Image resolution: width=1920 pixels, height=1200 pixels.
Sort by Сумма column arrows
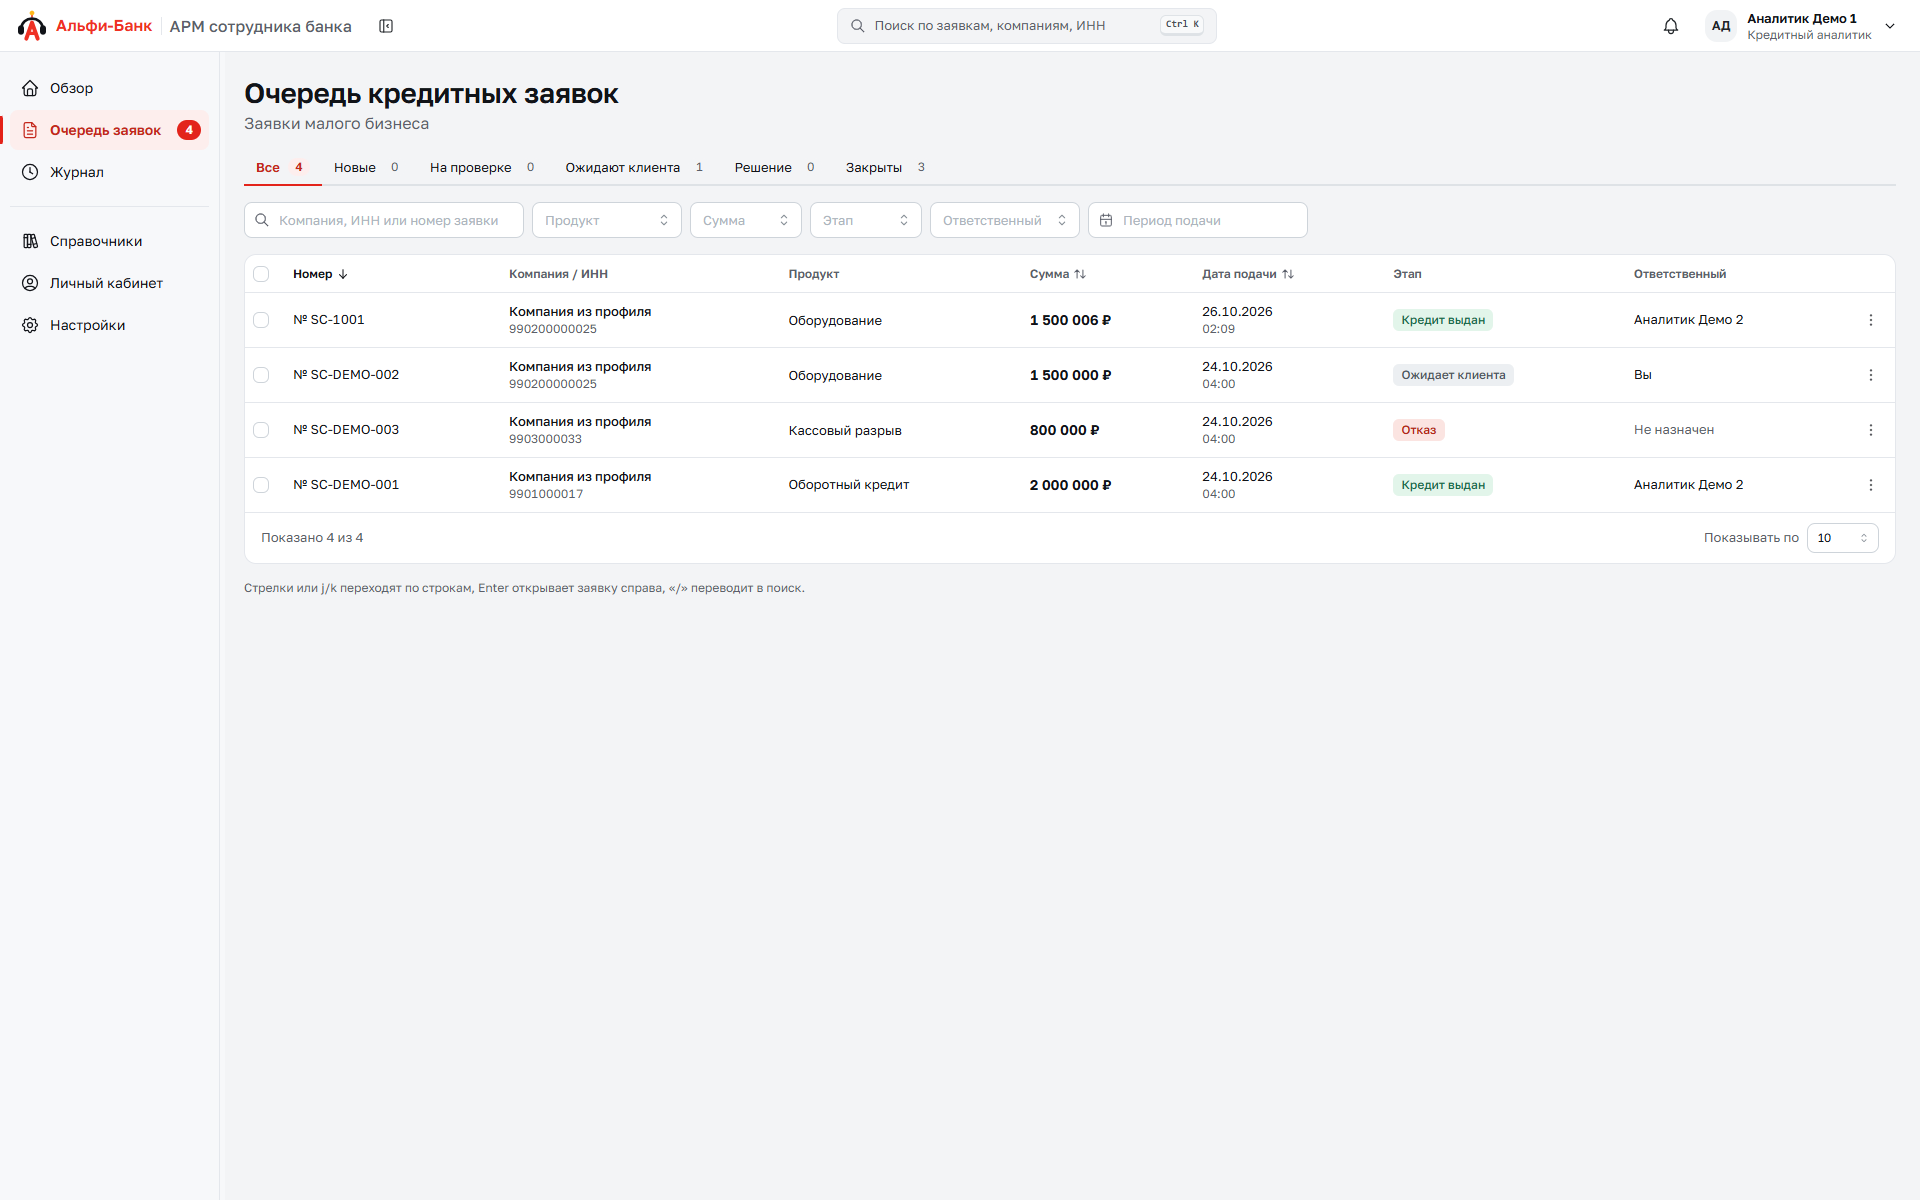pyautogui.click(x=1079, y=274)
